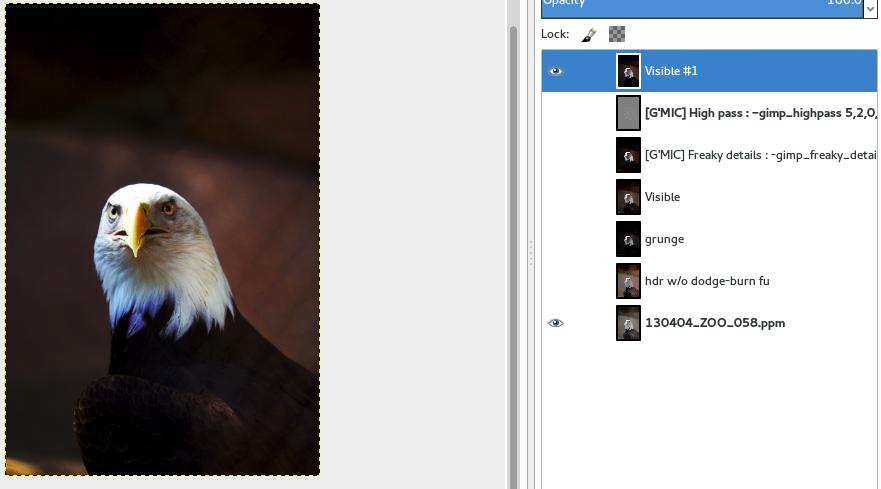The height and width of the screenshot is (489, 881).
Task: Click the Visible #1 layer thumbnail
Action: coord(628,71)
